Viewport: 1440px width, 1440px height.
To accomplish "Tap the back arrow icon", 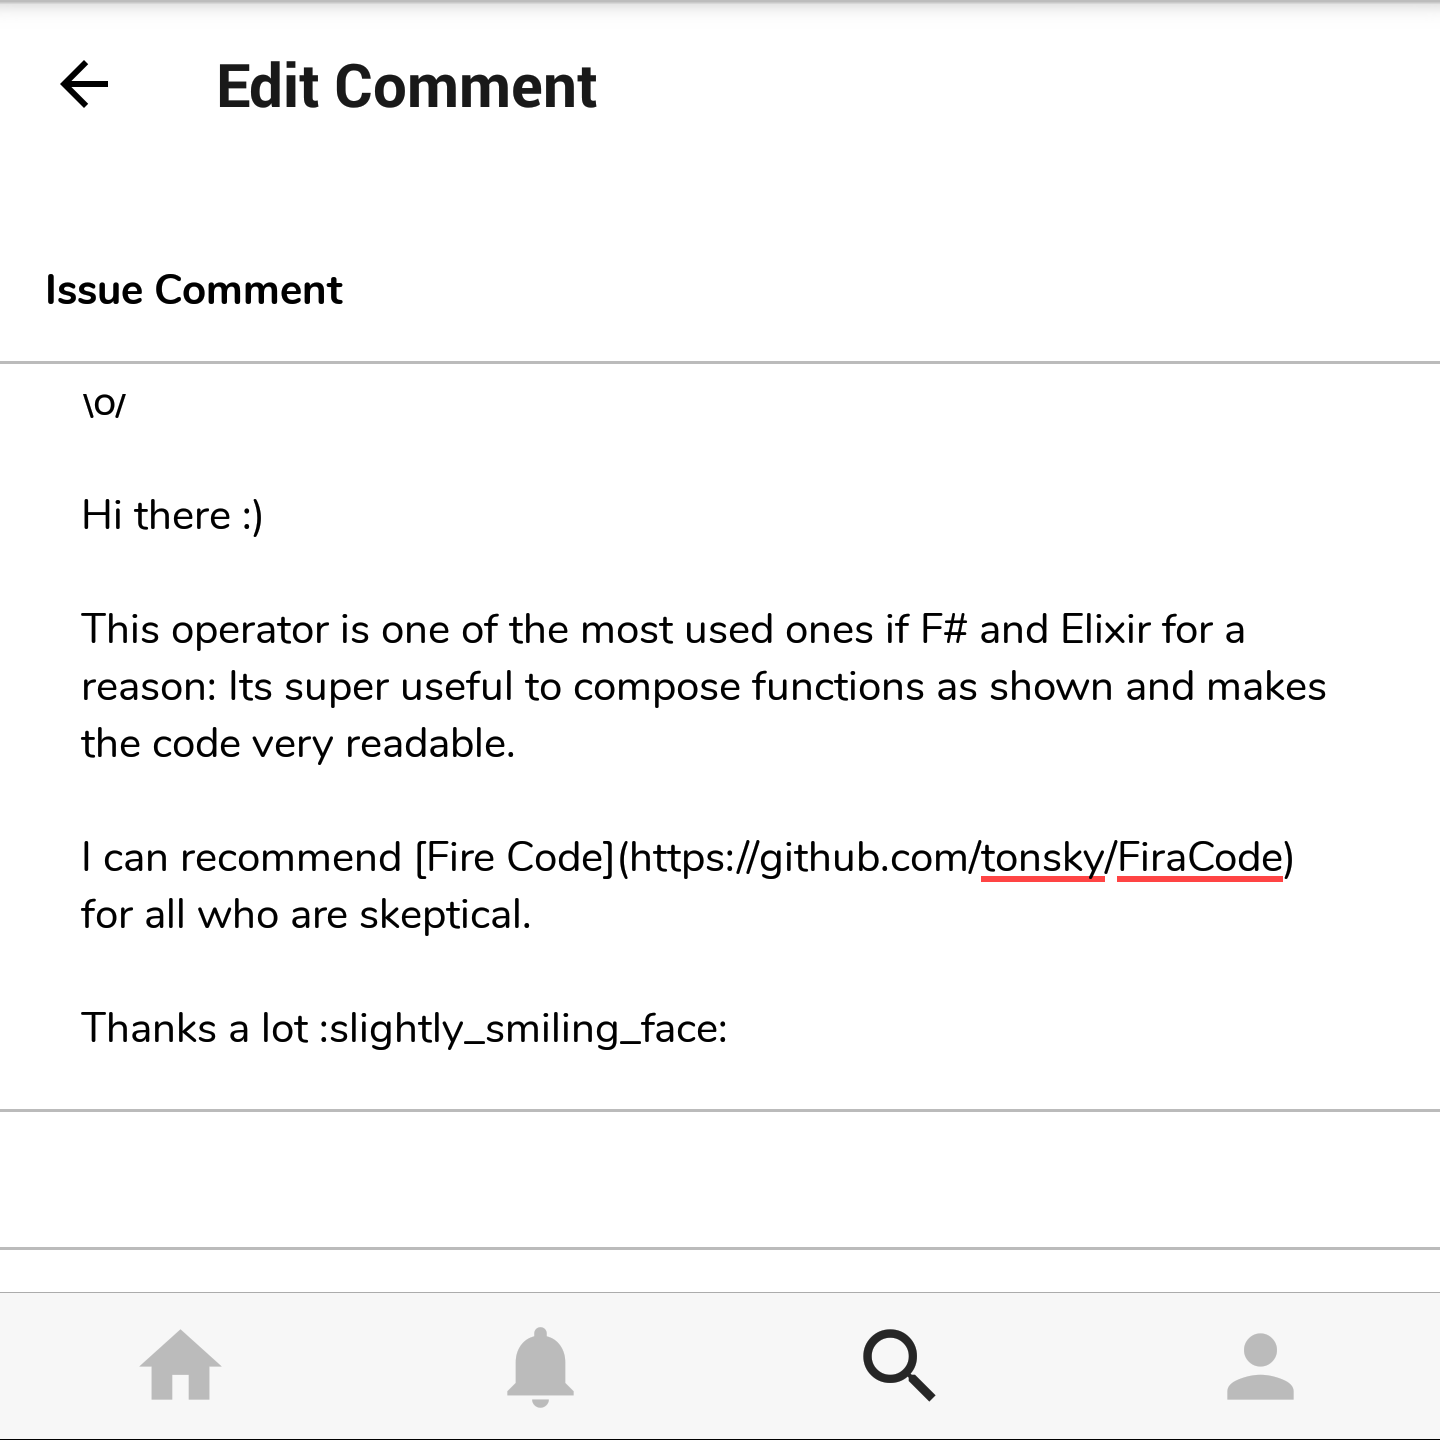I will (85, 85).
